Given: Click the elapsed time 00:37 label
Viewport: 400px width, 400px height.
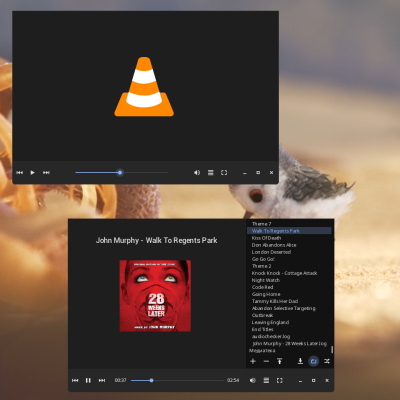Looking at the screenshot, I should [120, 380].
